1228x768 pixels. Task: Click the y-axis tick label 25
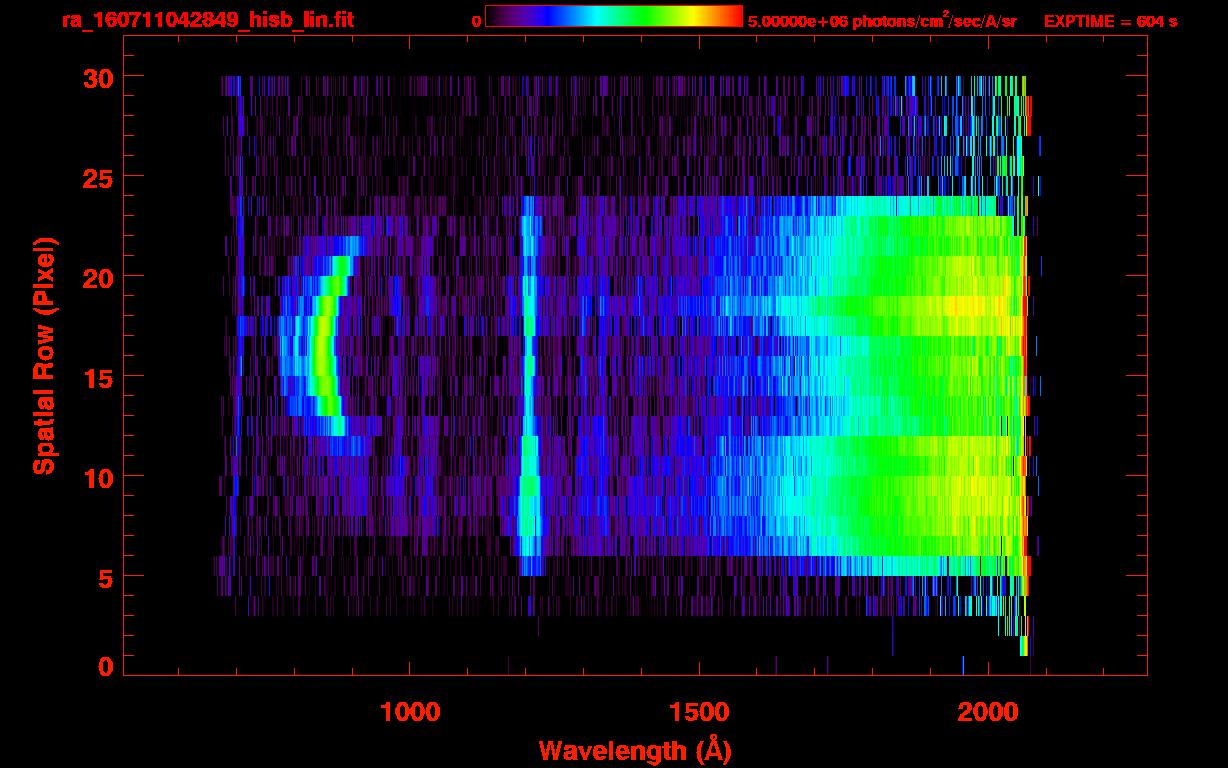point(98,177)
